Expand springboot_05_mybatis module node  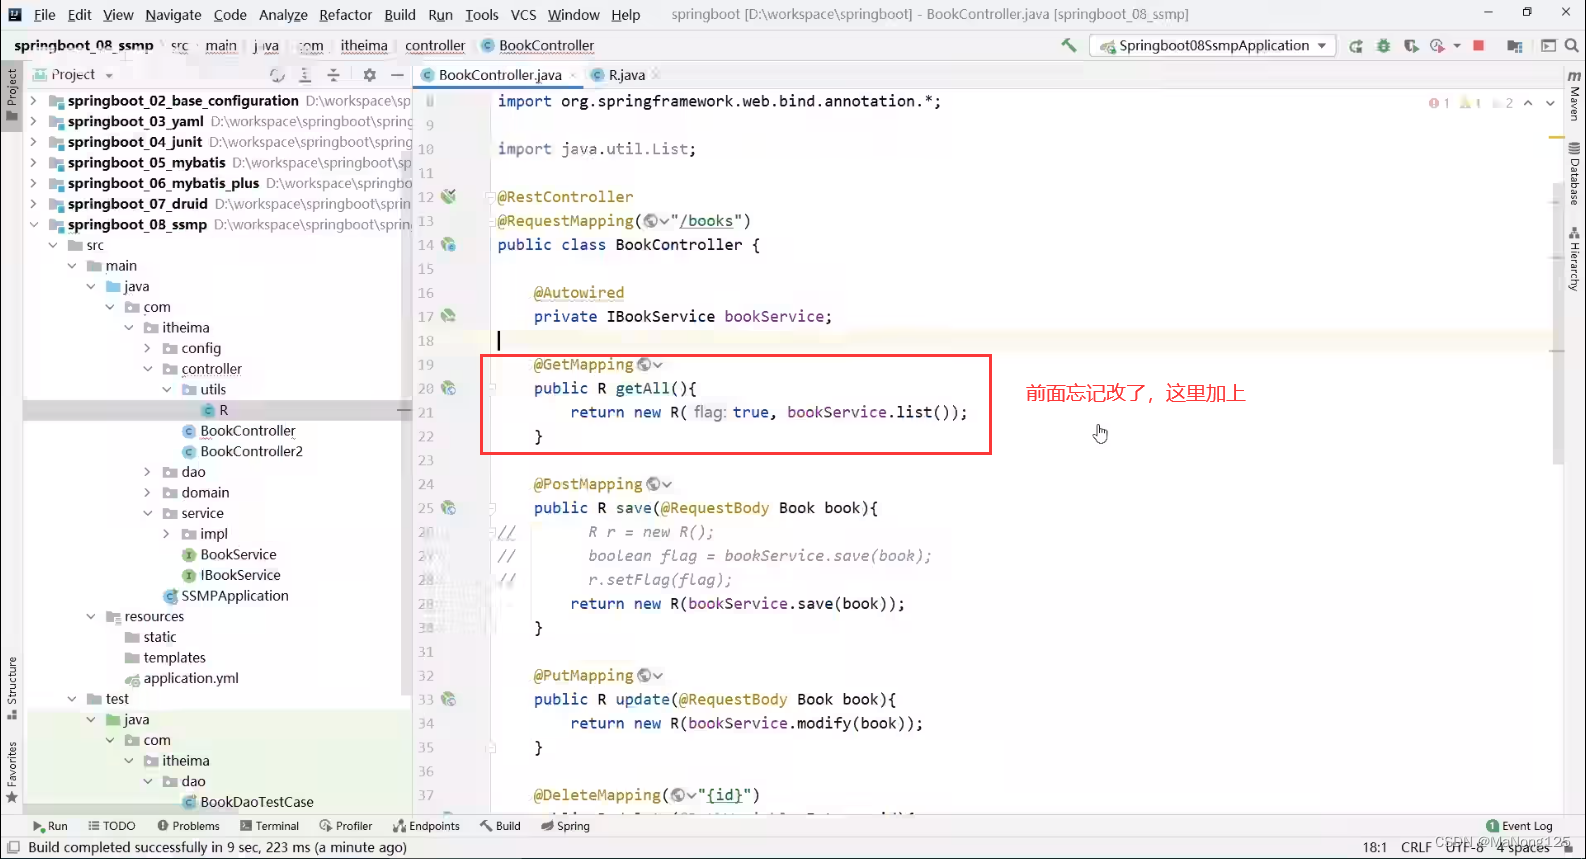tap(33, 163)
